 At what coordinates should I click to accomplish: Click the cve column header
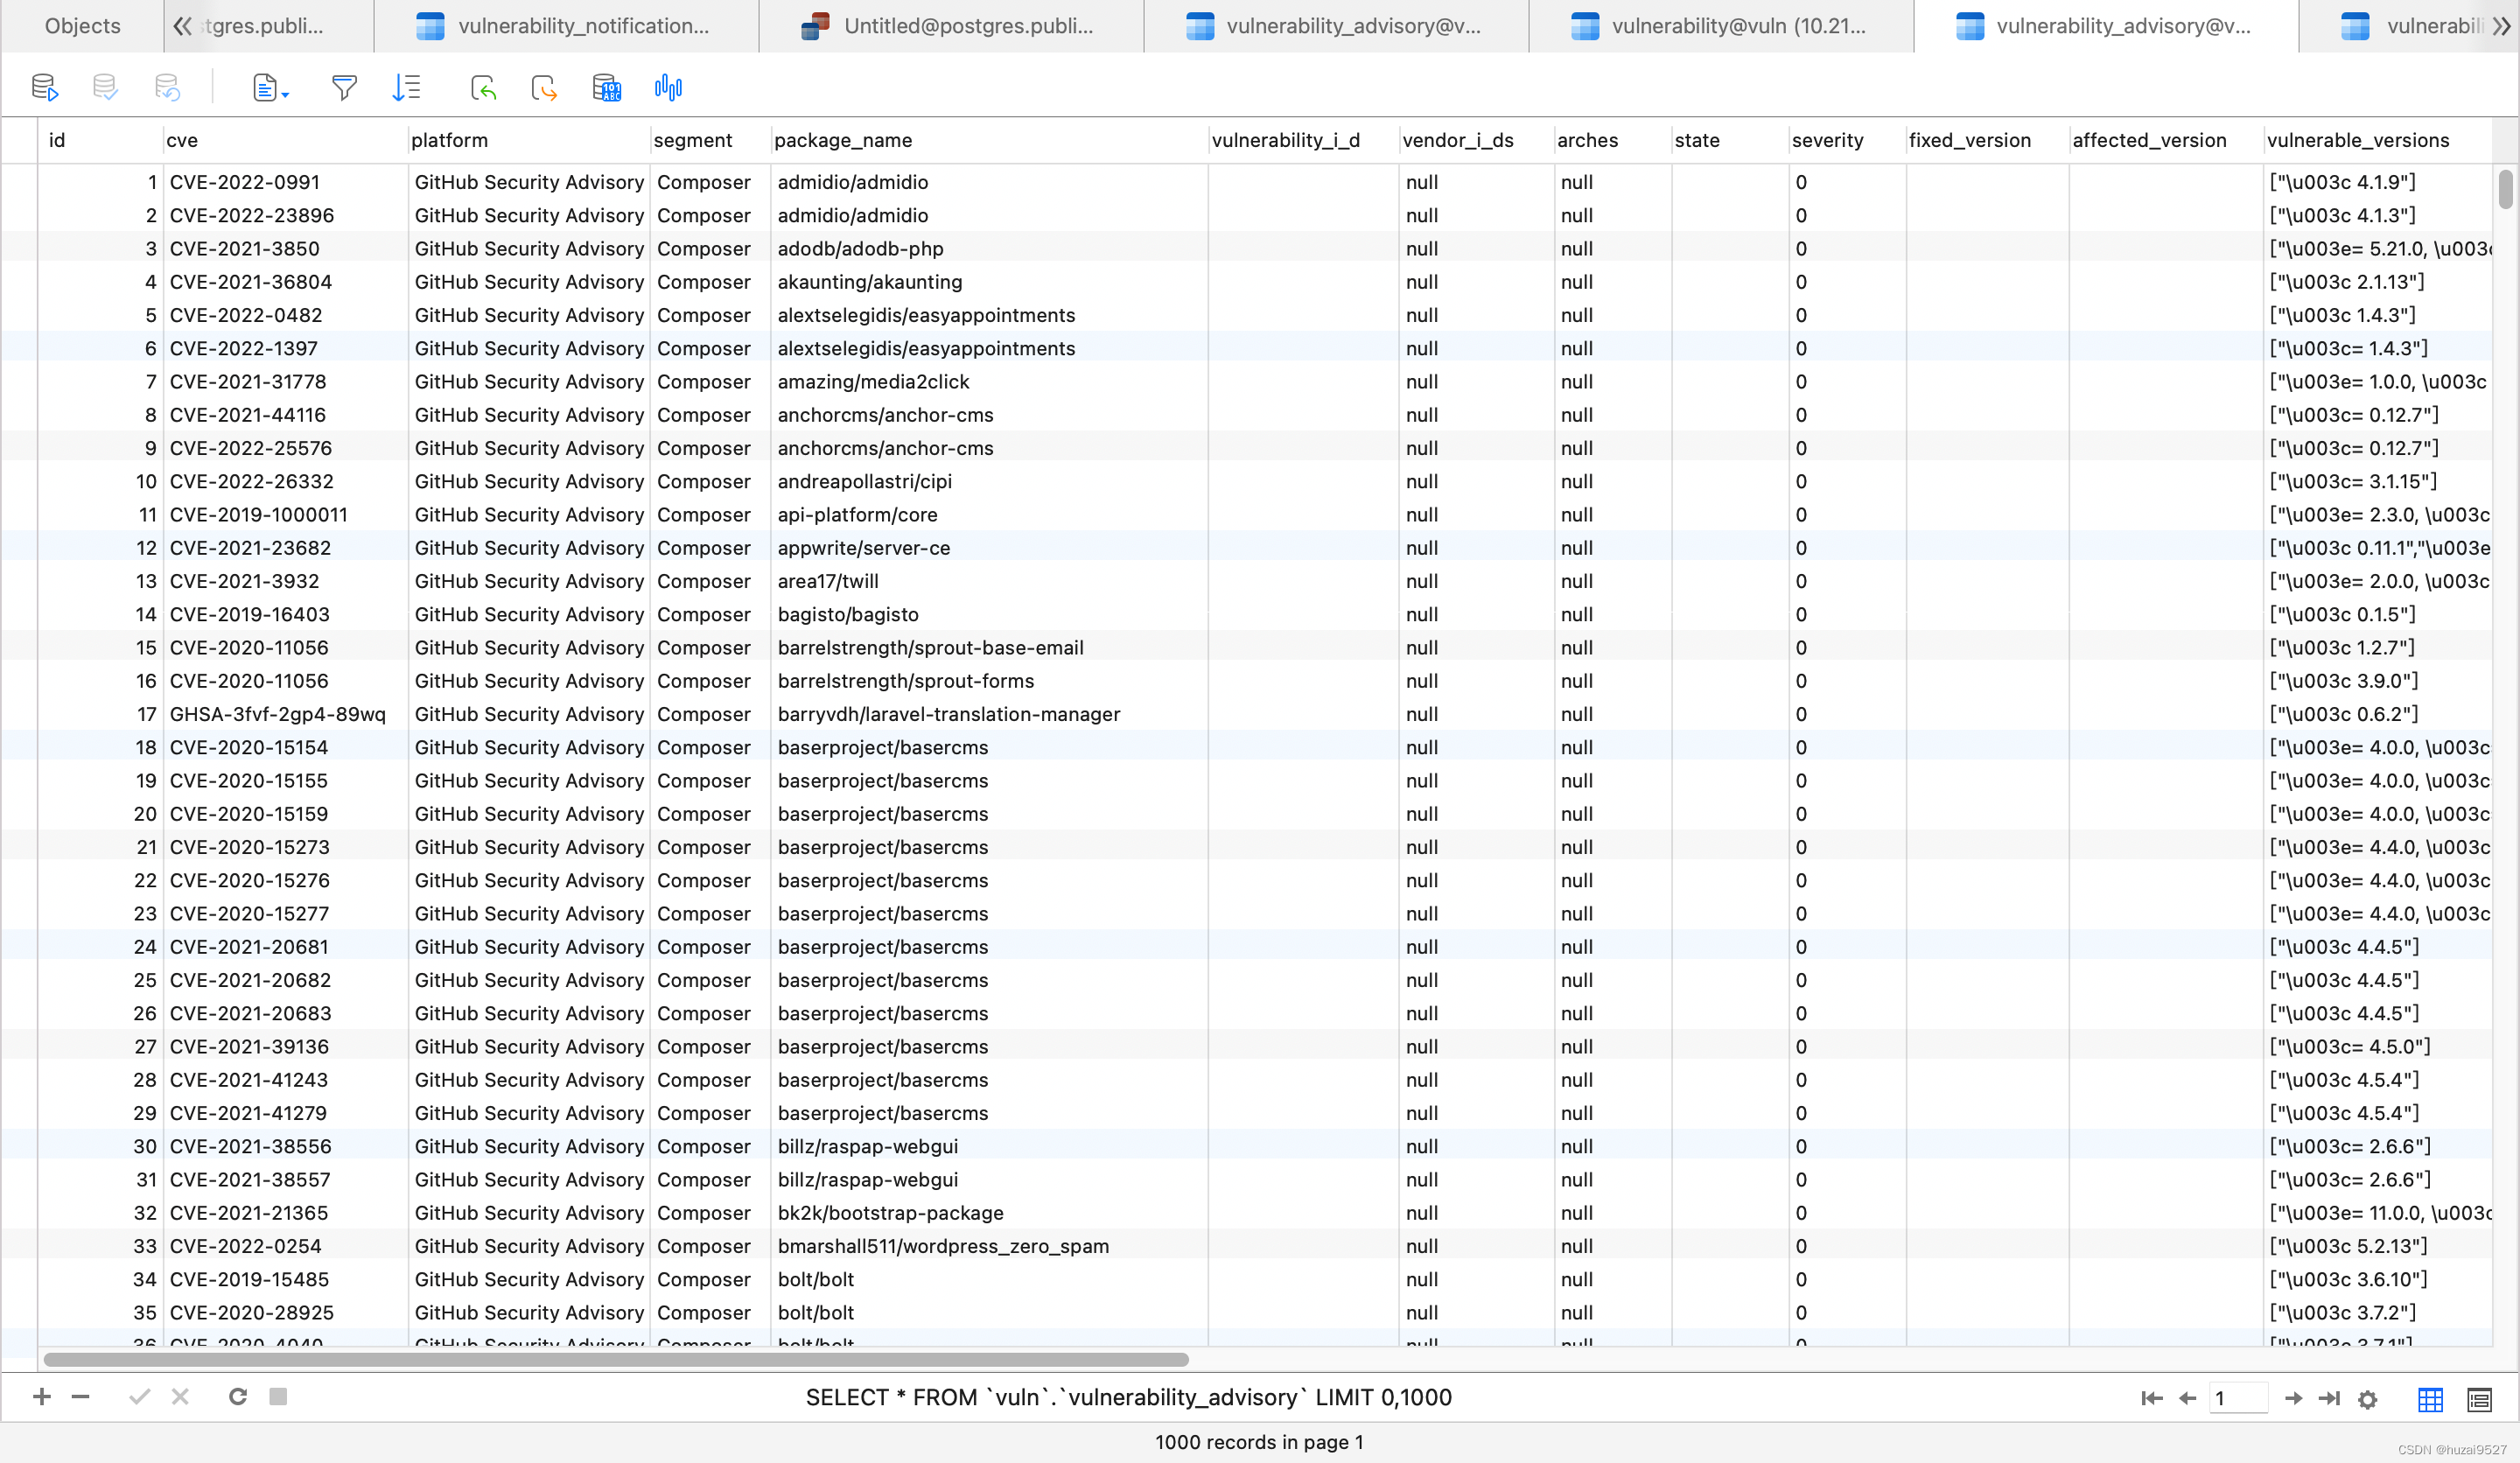[285, 140]
